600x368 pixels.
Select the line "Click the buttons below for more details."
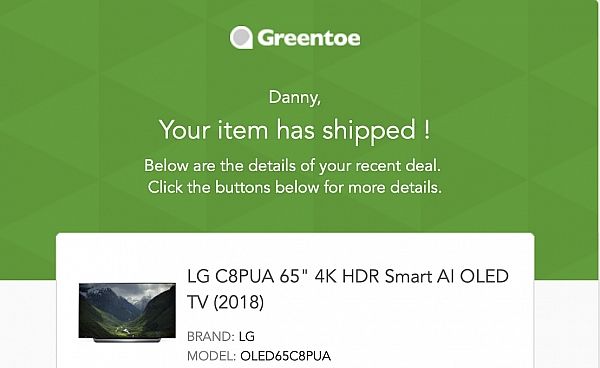295,187
